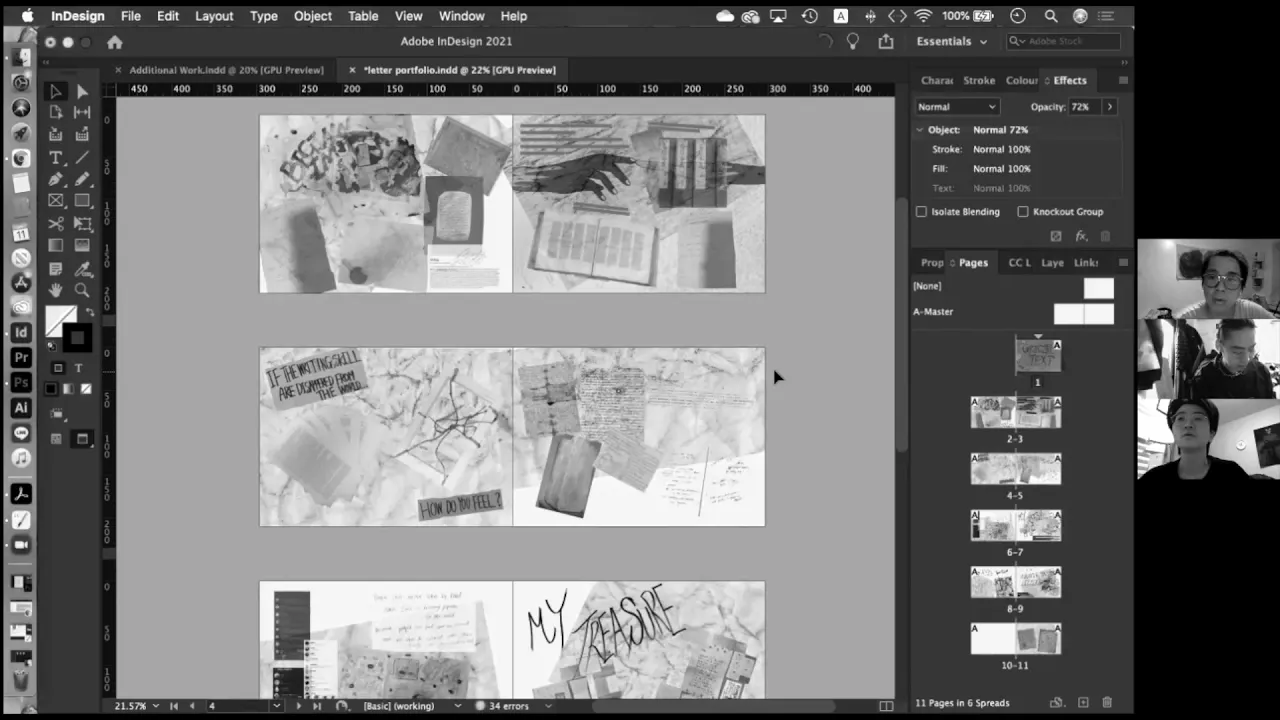1280x720 pixels.
Task: Select spread 4-5 thumbnail in Pages panel
Action: 1015,469
